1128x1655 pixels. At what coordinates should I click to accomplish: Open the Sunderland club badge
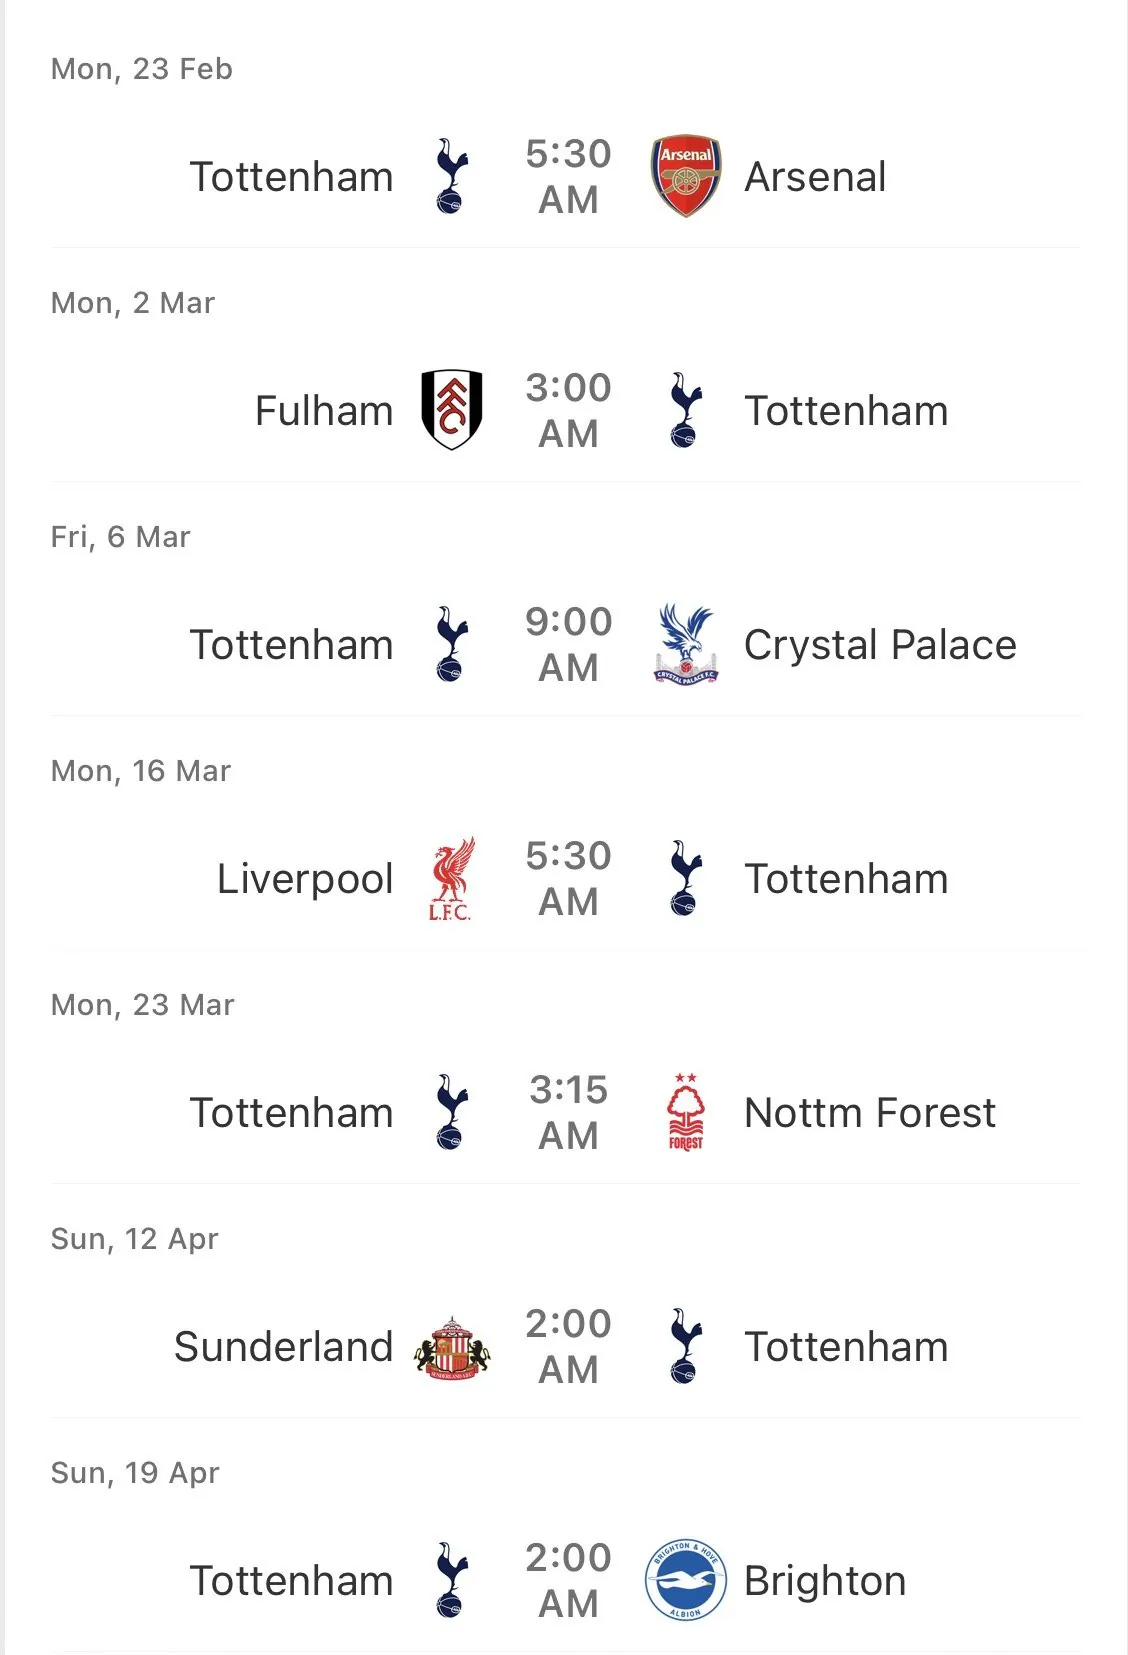pyautogui.click(x=452, y=1347)
